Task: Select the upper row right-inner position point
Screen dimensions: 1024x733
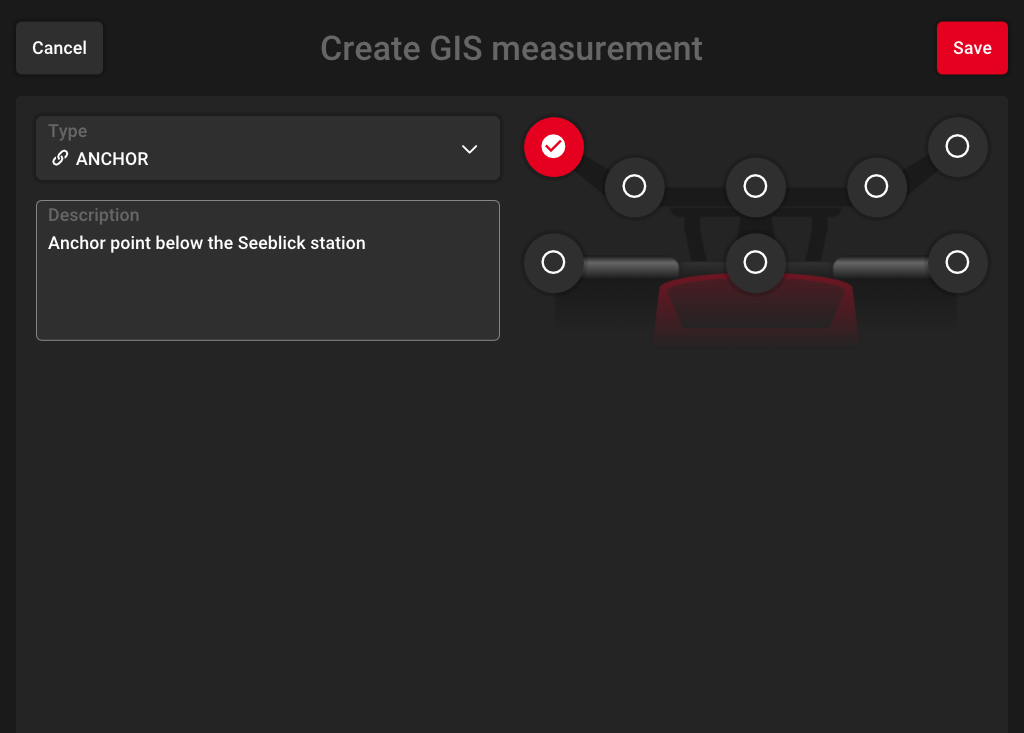Action: [876, 187]
